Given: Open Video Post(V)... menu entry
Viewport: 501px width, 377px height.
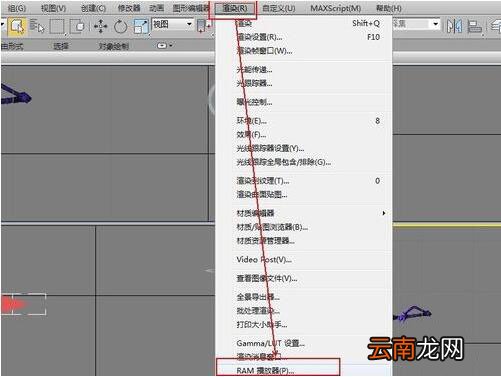Looking at the screenshot, I should [304, 259].
